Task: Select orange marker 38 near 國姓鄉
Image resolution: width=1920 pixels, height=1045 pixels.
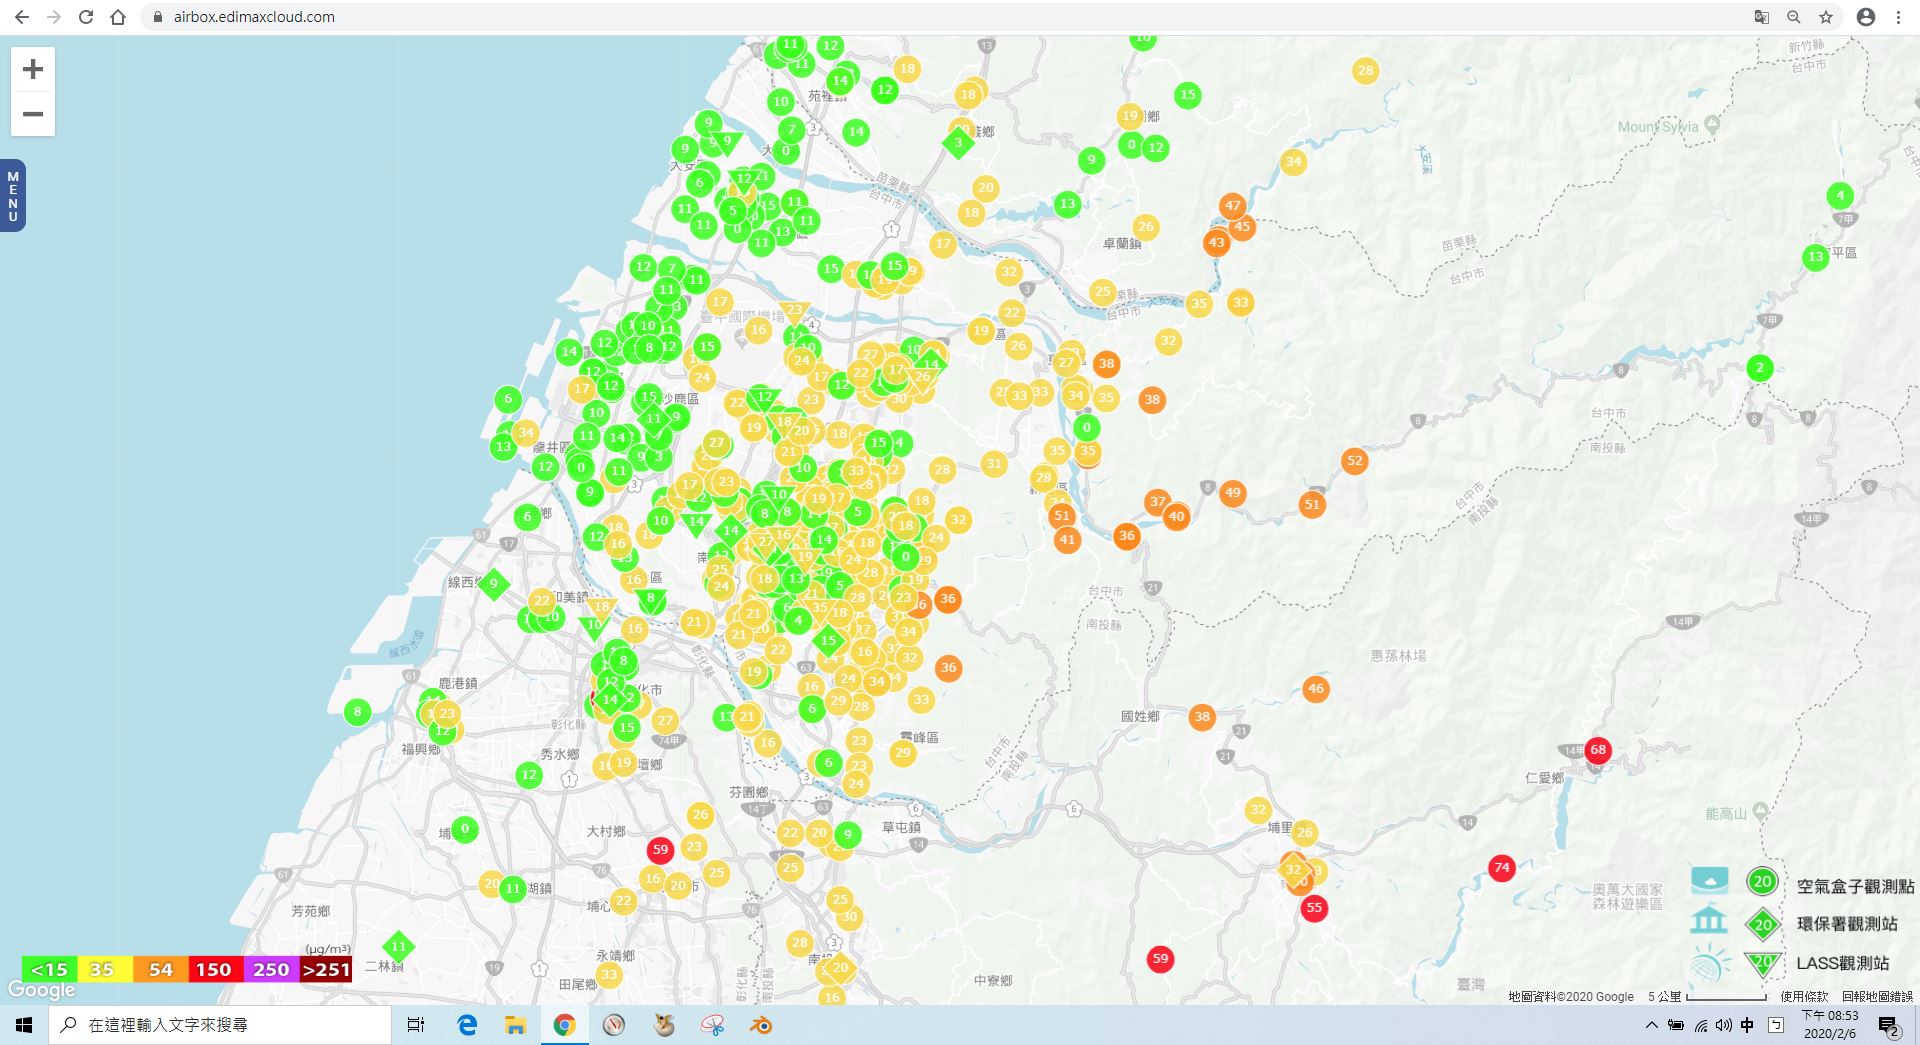Action: (1202, 716)
